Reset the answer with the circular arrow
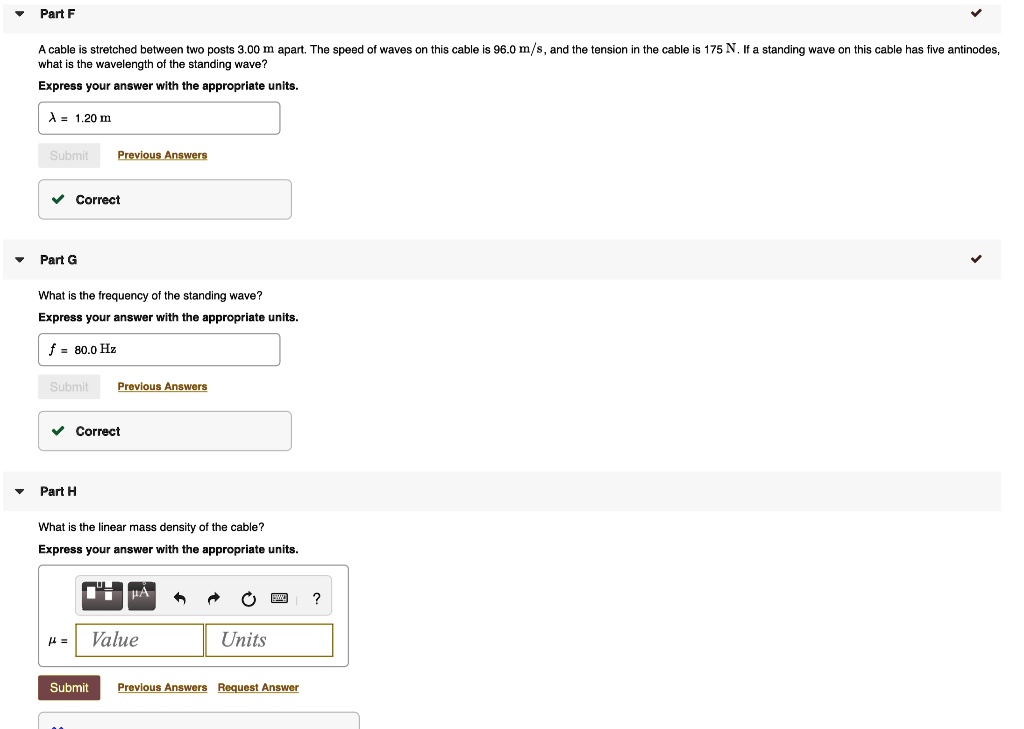1024x729 pixels. [x=247, y=599]
